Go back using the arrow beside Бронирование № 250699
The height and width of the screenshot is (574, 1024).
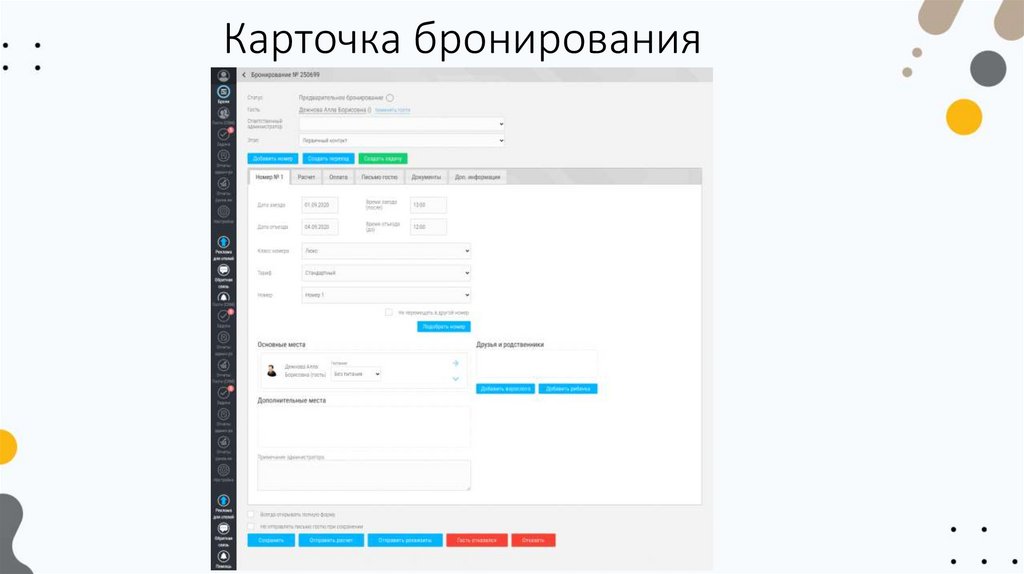[x=244, y=75]
